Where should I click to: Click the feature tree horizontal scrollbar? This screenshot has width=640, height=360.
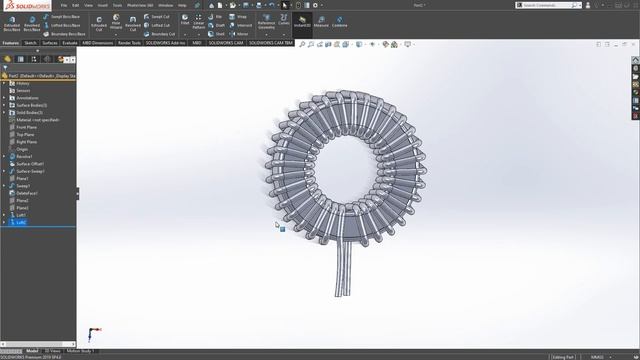point(38,344)
